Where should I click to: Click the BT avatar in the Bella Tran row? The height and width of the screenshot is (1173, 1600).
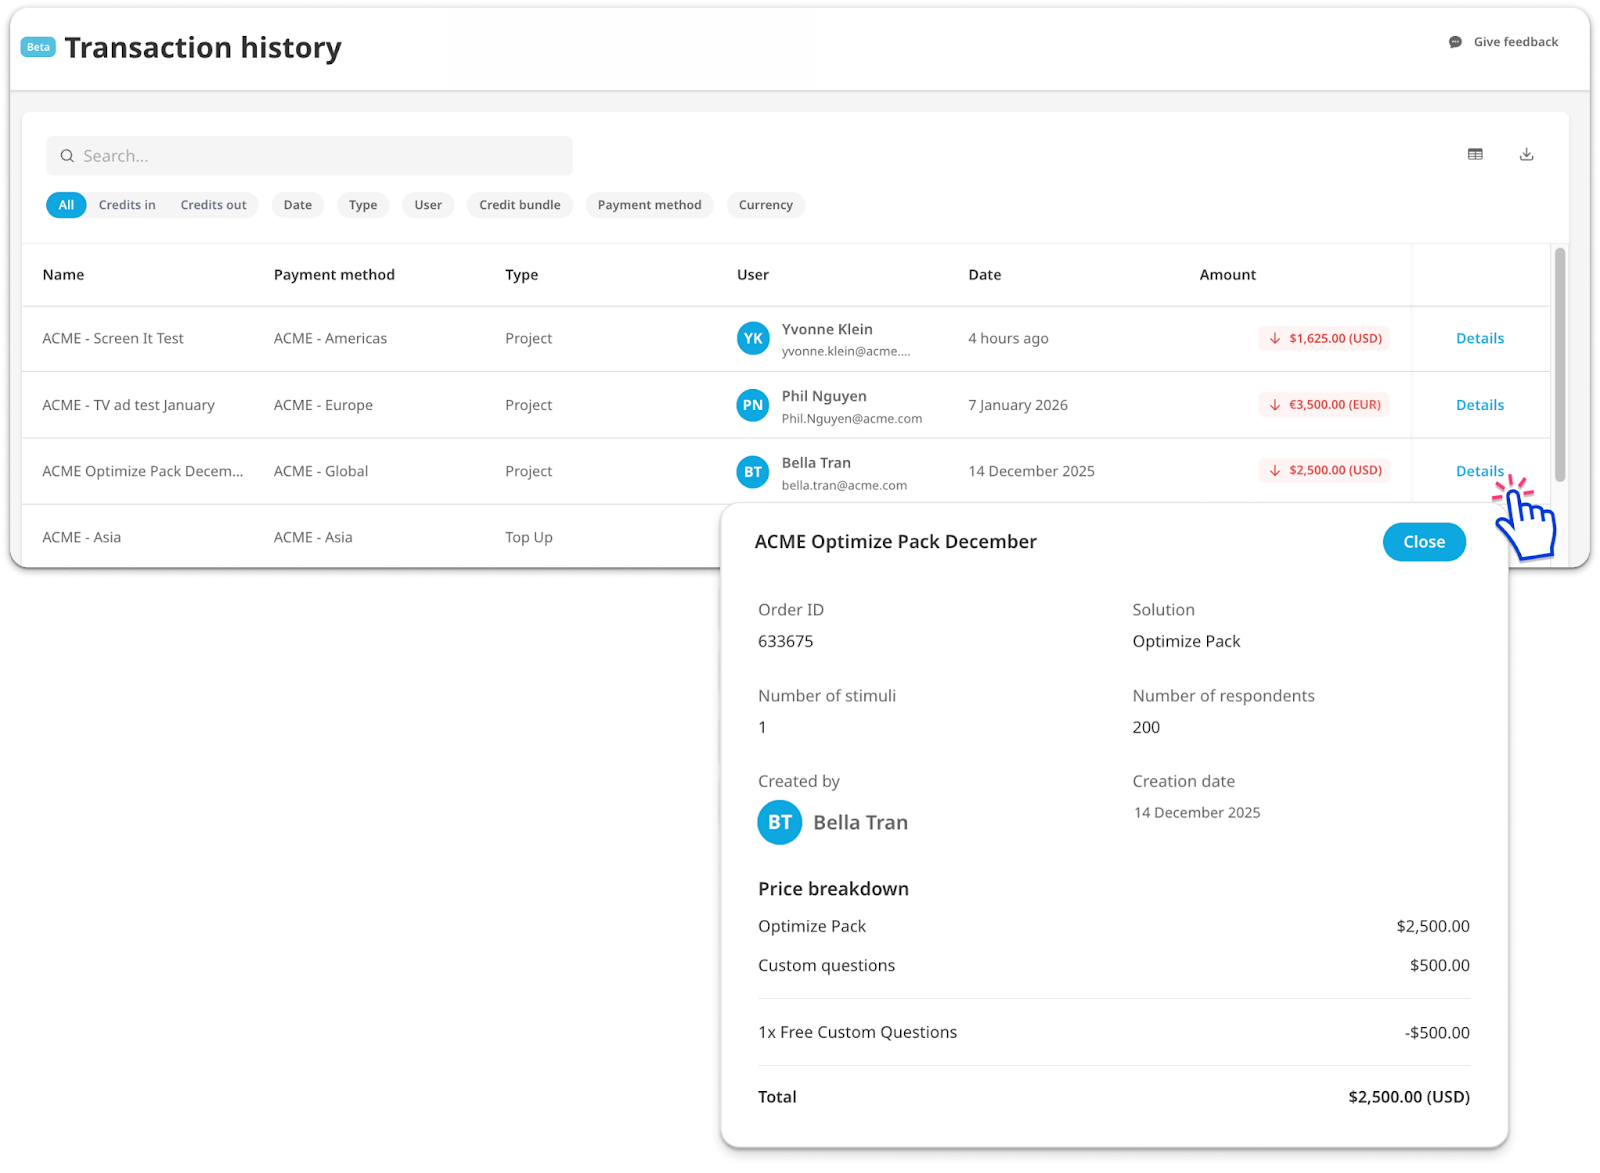pos(753,472)
